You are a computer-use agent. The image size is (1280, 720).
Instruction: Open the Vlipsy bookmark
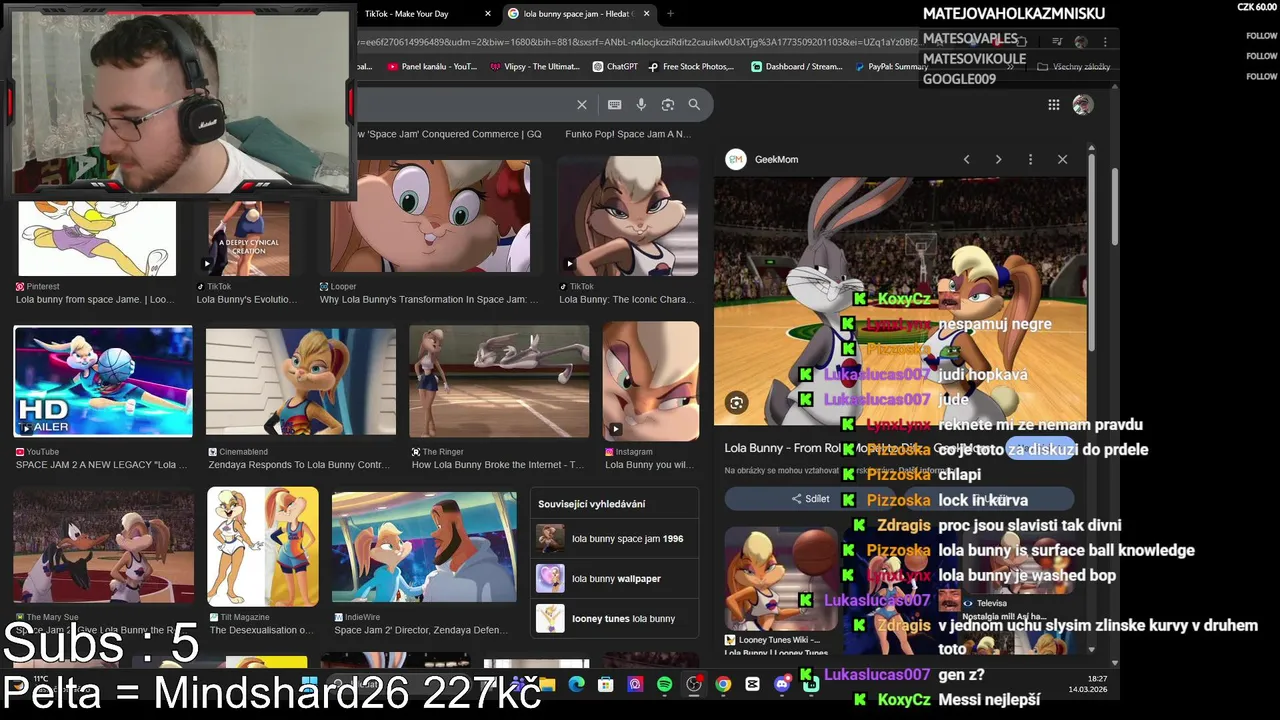point(535,67)
